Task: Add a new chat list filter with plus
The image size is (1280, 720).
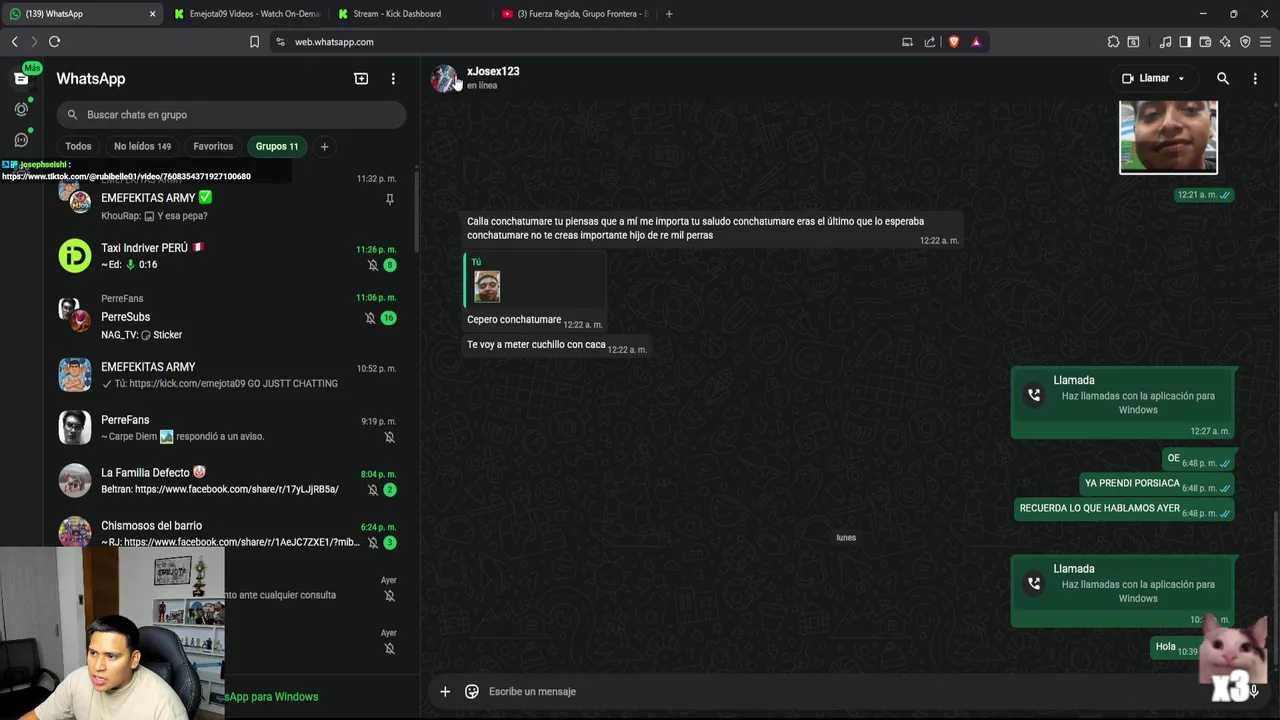Action: pyautogui.click(x=324, y=147)
